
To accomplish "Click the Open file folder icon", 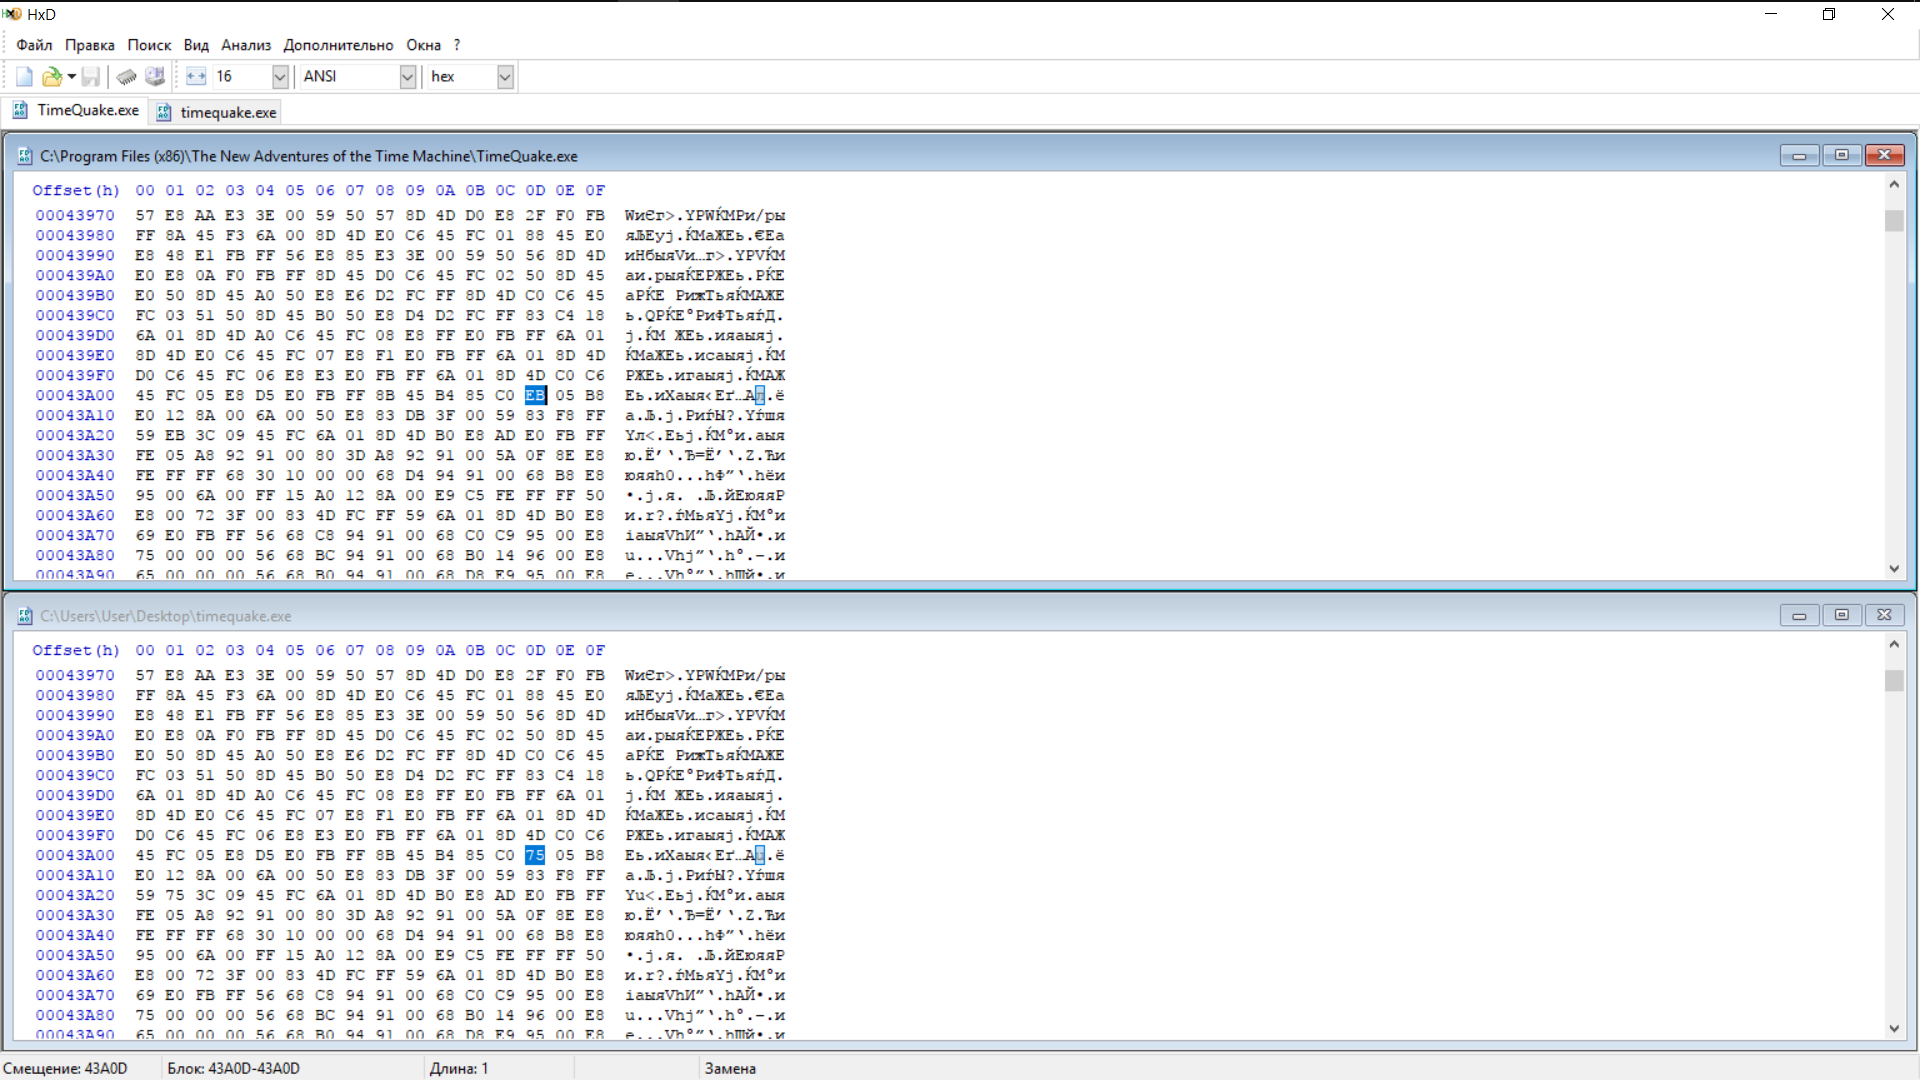I will 51,77.
